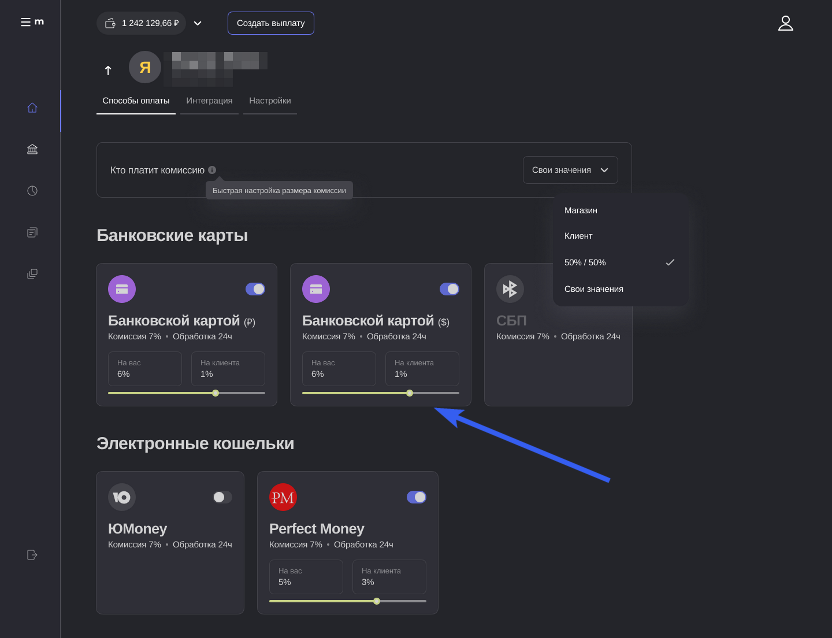Image resolution: width=832 pixels, height=638 pixels.
Task: Enable the ЮMoney payment switch
Action: (222, 497)
